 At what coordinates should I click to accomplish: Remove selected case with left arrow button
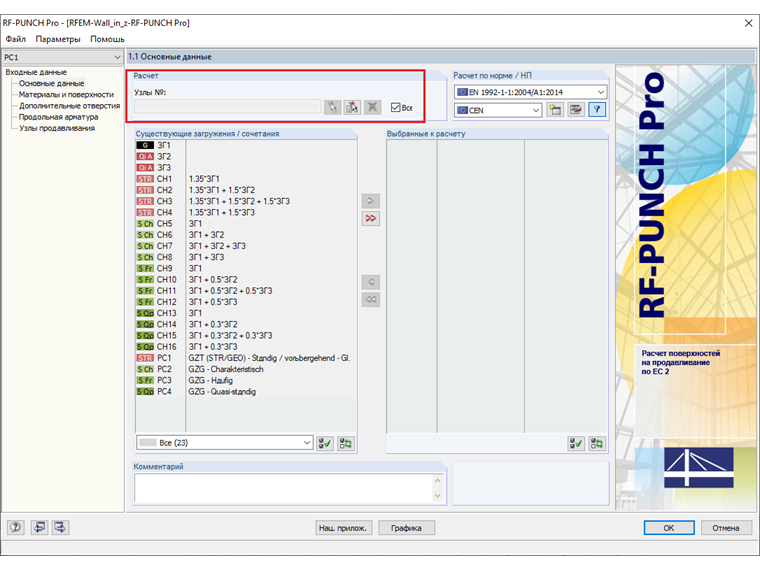371,282
